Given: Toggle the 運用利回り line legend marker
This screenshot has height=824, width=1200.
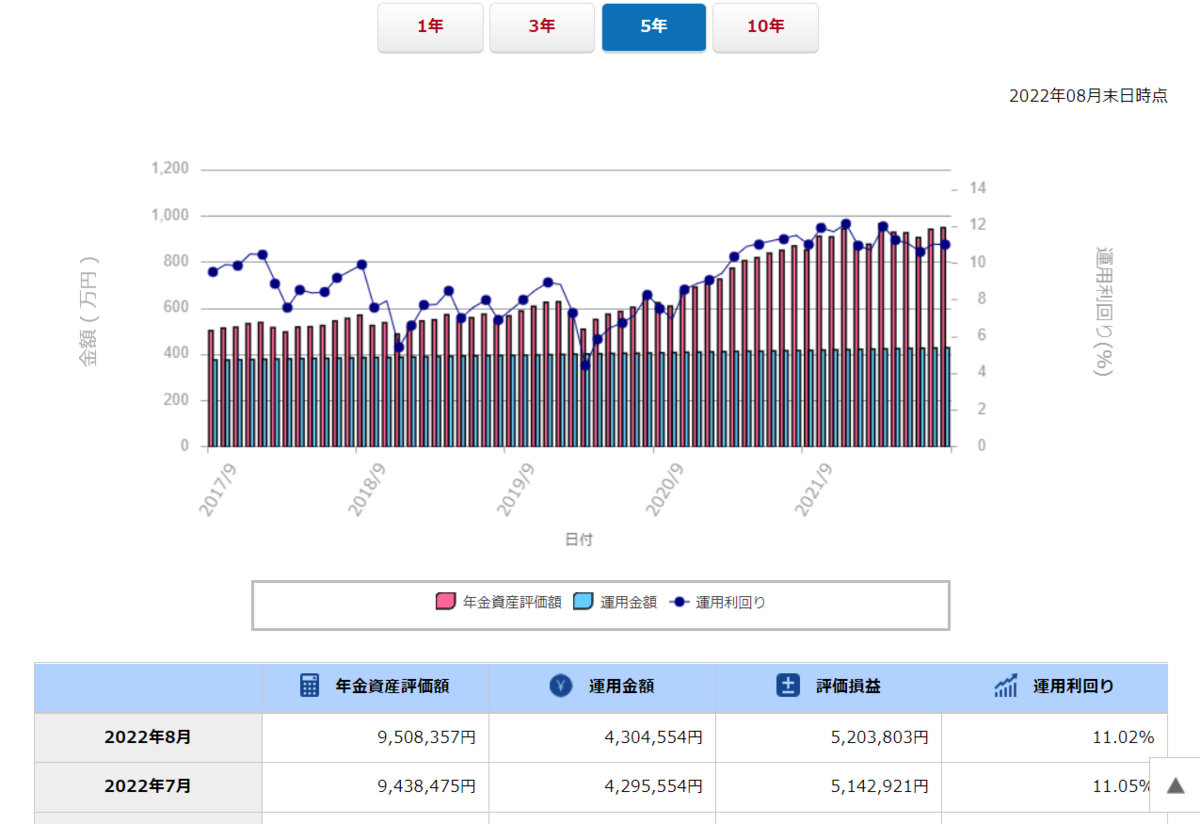Looking at the screenshot, I should click(680, 602).
